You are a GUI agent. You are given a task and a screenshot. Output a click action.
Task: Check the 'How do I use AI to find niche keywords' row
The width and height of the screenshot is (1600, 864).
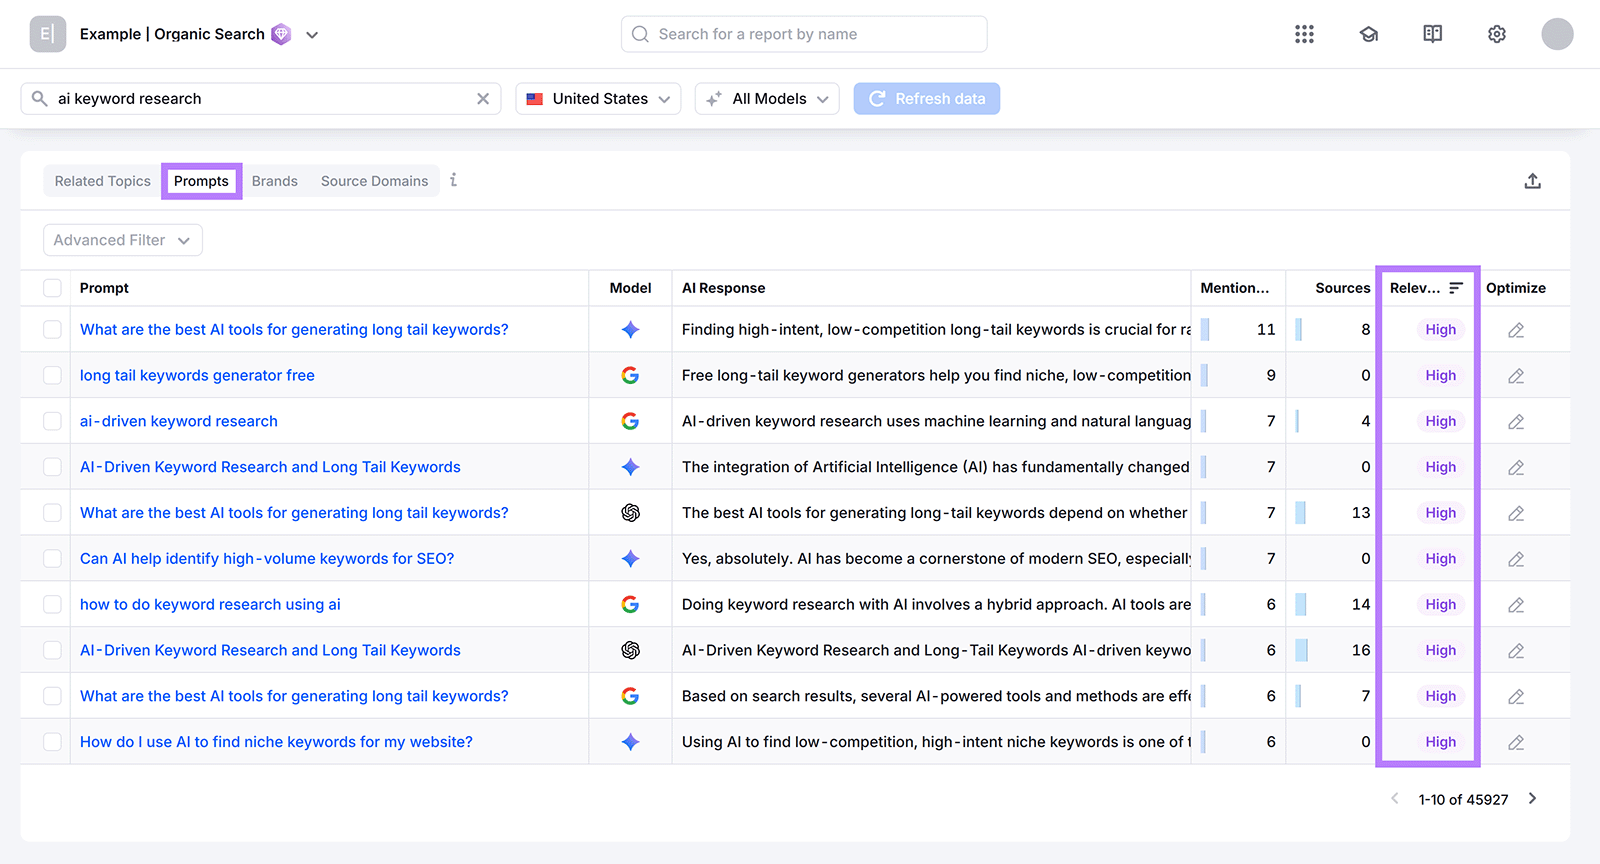52,742
